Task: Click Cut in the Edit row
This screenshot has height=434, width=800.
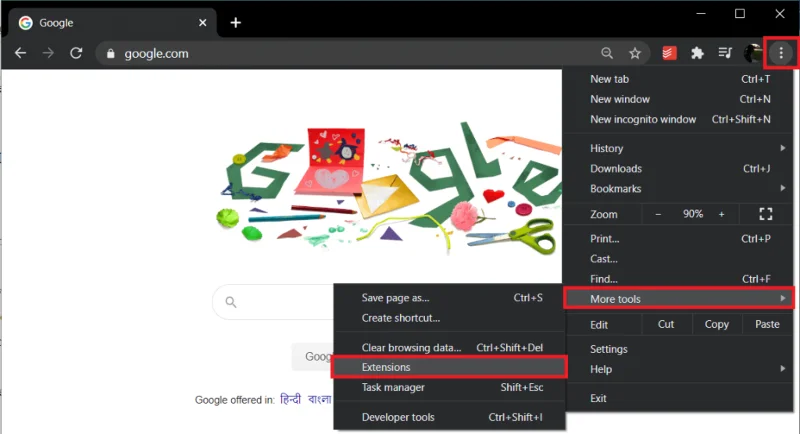Action: coord(666,324)
